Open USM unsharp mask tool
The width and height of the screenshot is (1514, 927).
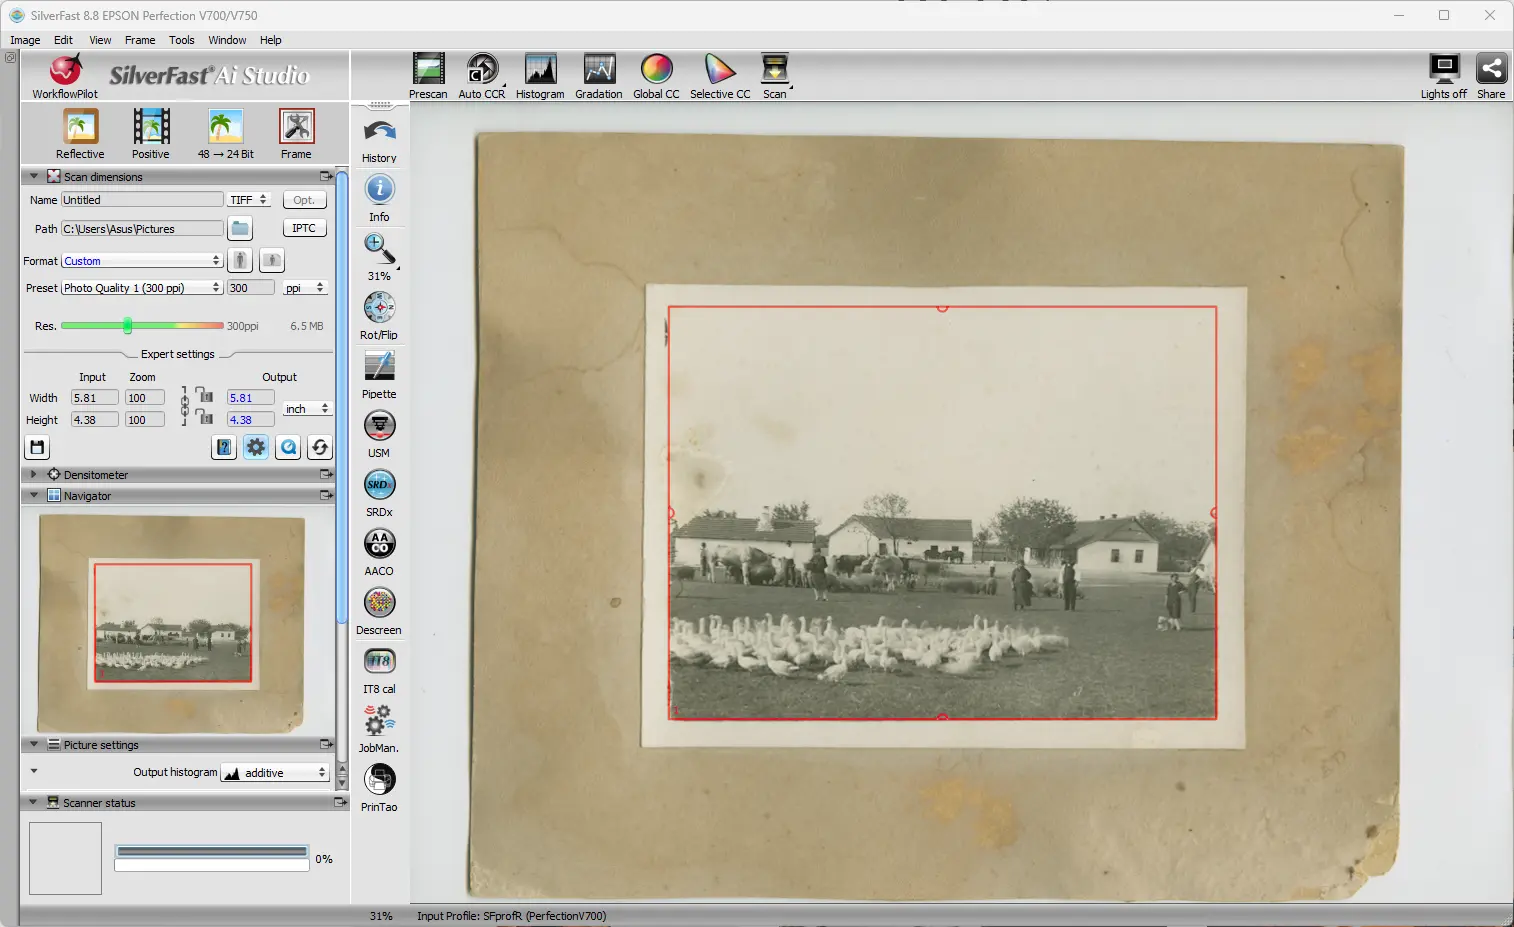click(x=379, y=425)
